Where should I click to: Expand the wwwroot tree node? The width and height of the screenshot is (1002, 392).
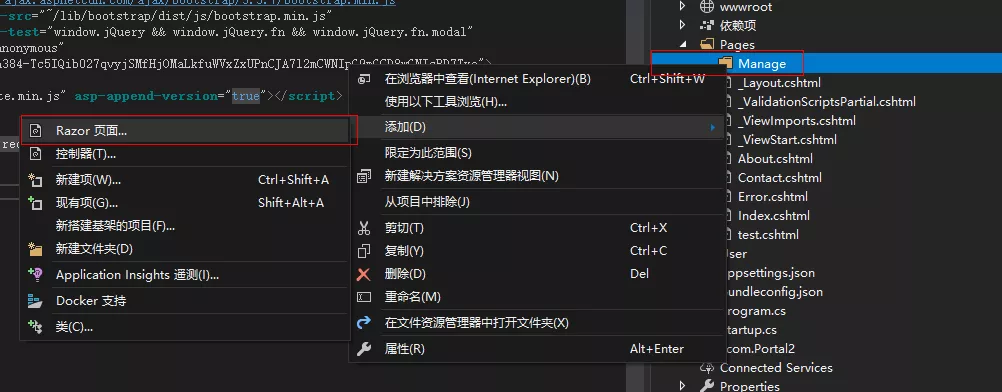point(682,6)
